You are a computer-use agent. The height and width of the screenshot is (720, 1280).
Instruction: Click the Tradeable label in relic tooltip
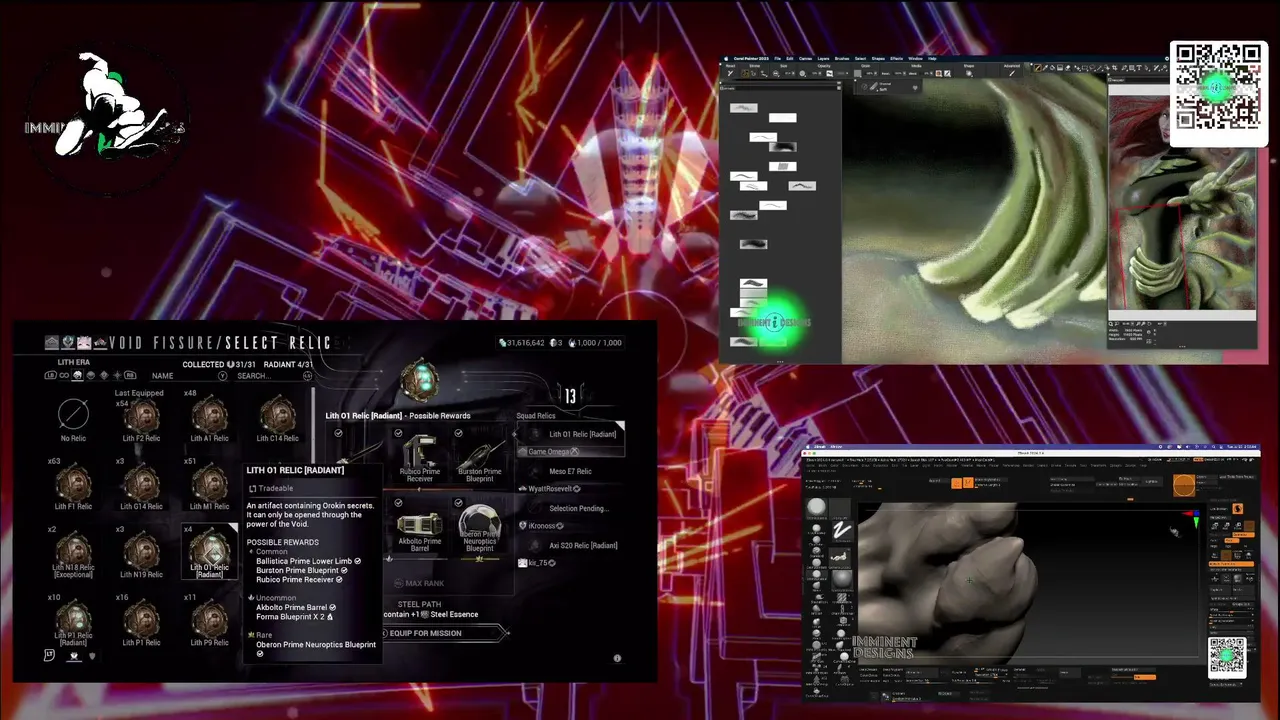pyautogui.click(x=276, y=489)
